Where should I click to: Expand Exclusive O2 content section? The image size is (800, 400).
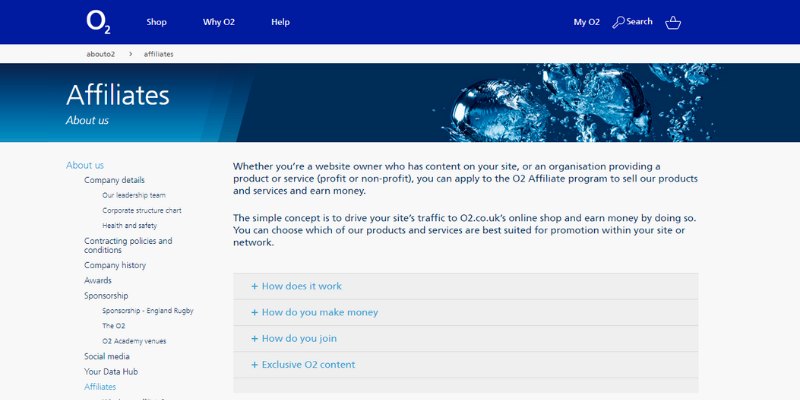(x=466, y=365)
